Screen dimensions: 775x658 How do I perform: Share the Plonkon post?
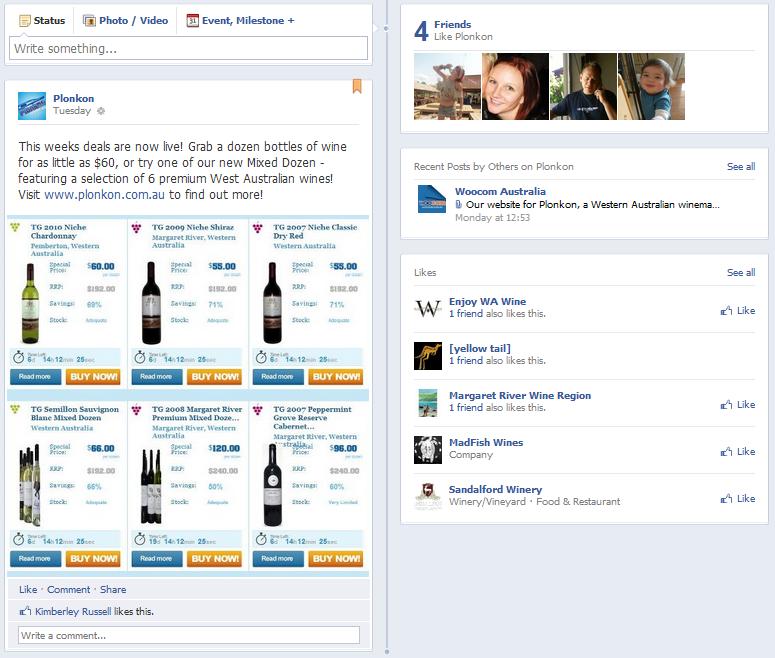click(x=113, y=590)
